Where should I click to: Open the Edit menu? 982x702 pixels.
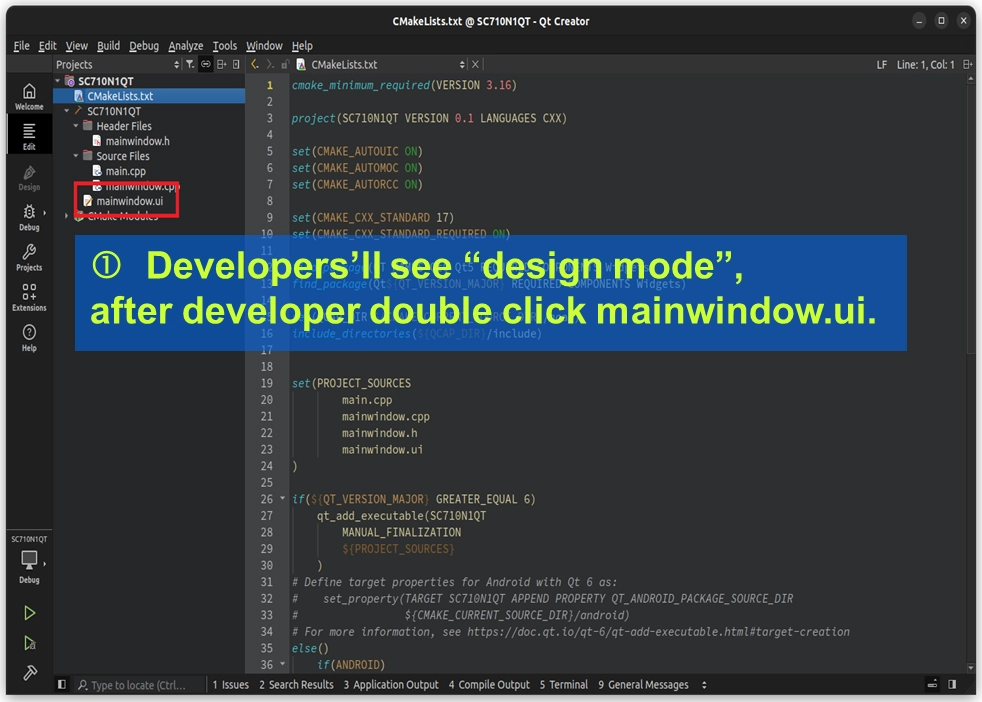click(x=47, y=46)
